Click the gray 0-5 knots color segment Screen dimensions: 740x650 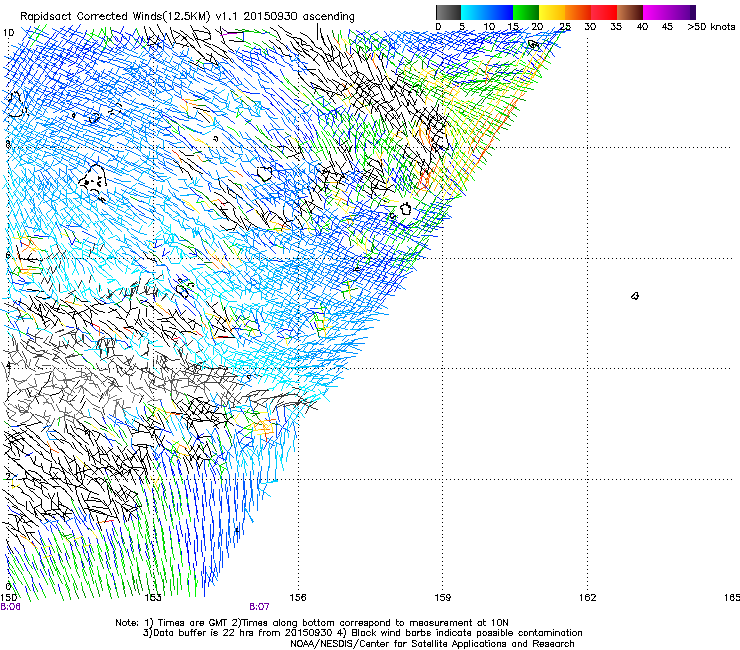click(448, 12)
